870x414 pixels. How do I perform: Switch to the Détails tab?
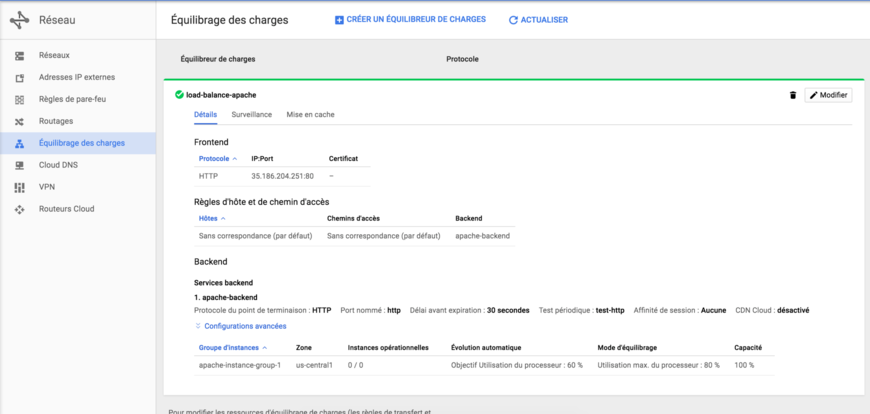[205, 115]
